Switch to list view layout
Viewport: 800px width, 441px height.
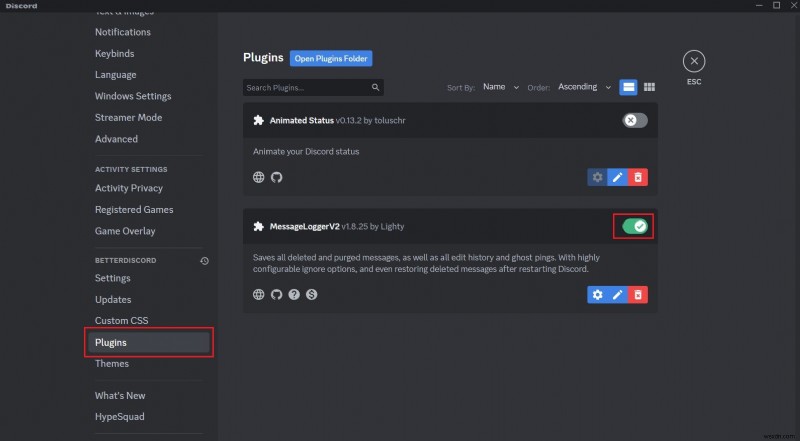tap(629, 87)
